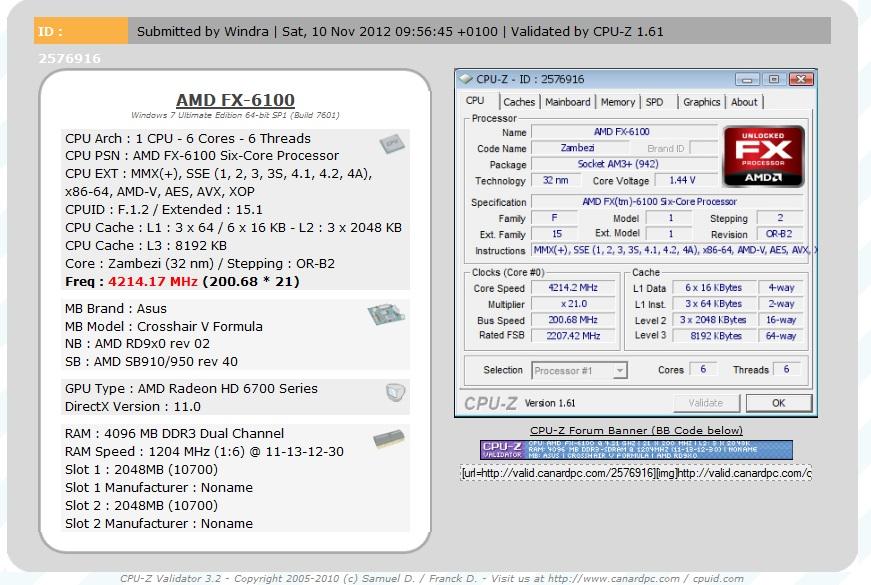This screenshot has width=871, height=585.
Task: Click the ID number 2576916 under header
Action: (69, 58)
